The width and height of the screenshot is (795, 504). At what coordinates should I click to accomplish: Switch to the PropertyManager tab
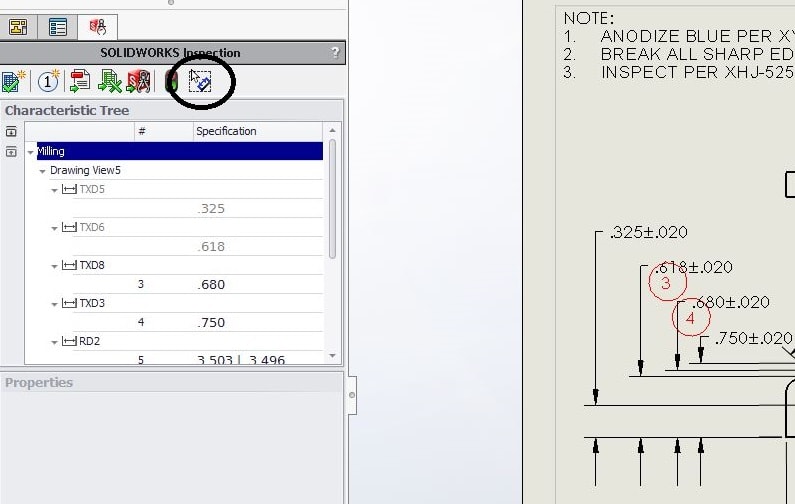point(58,27)
